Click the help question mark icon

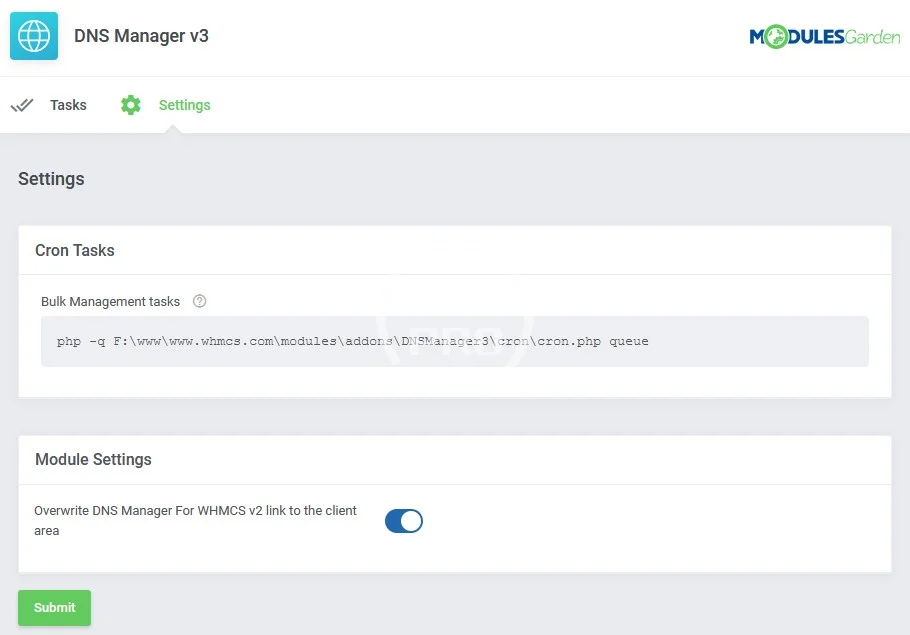point(199,301)
